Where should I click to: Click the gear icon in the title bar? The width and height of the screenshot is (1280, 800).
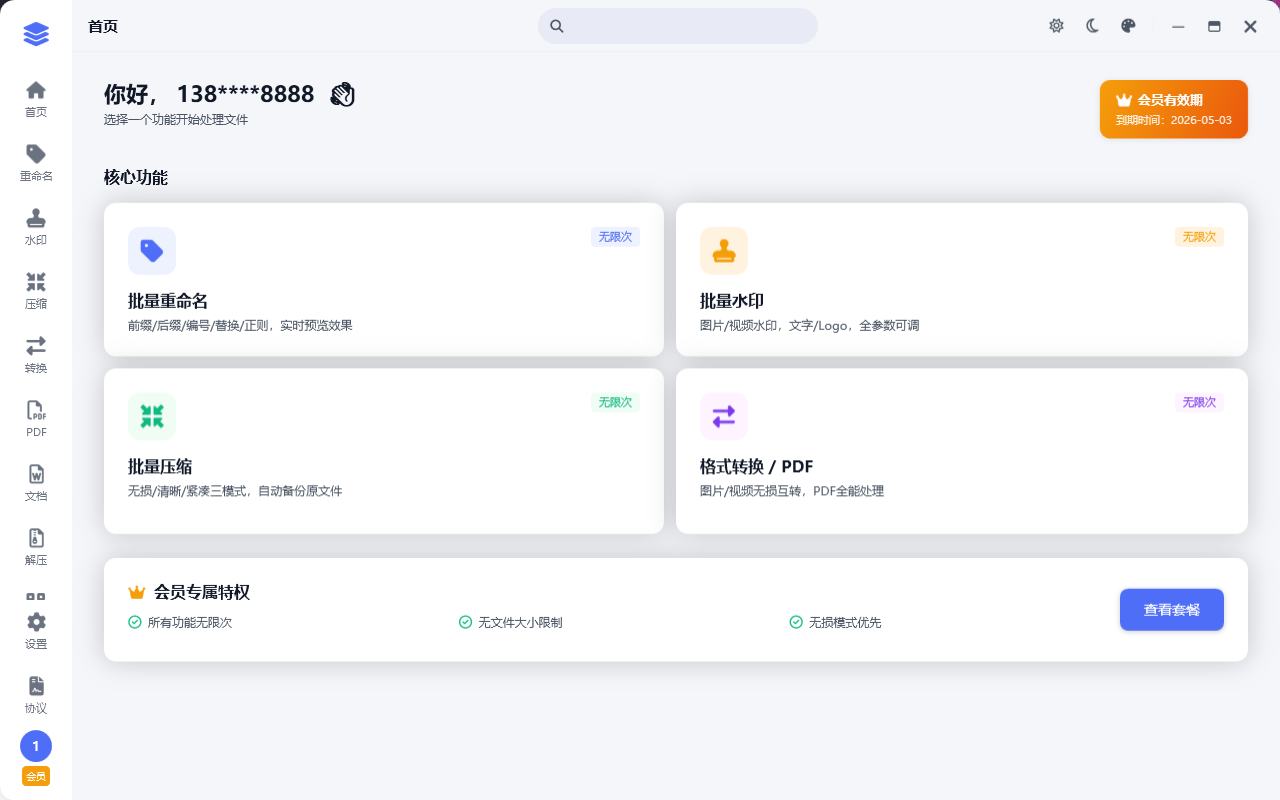tap(1056, 26)
